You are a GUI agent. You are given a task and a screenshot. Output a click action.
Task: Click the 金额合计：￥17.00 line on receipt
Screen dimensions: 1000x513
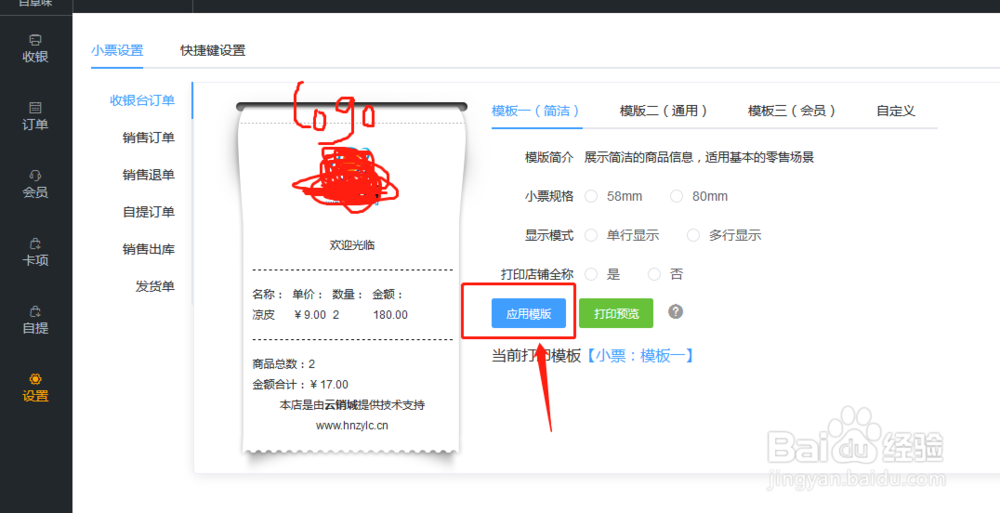point(300,385)
